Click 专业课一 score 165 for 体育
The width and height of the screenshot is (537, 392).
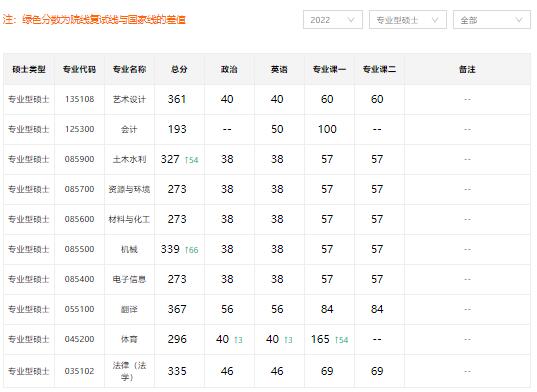coord(320,339)
